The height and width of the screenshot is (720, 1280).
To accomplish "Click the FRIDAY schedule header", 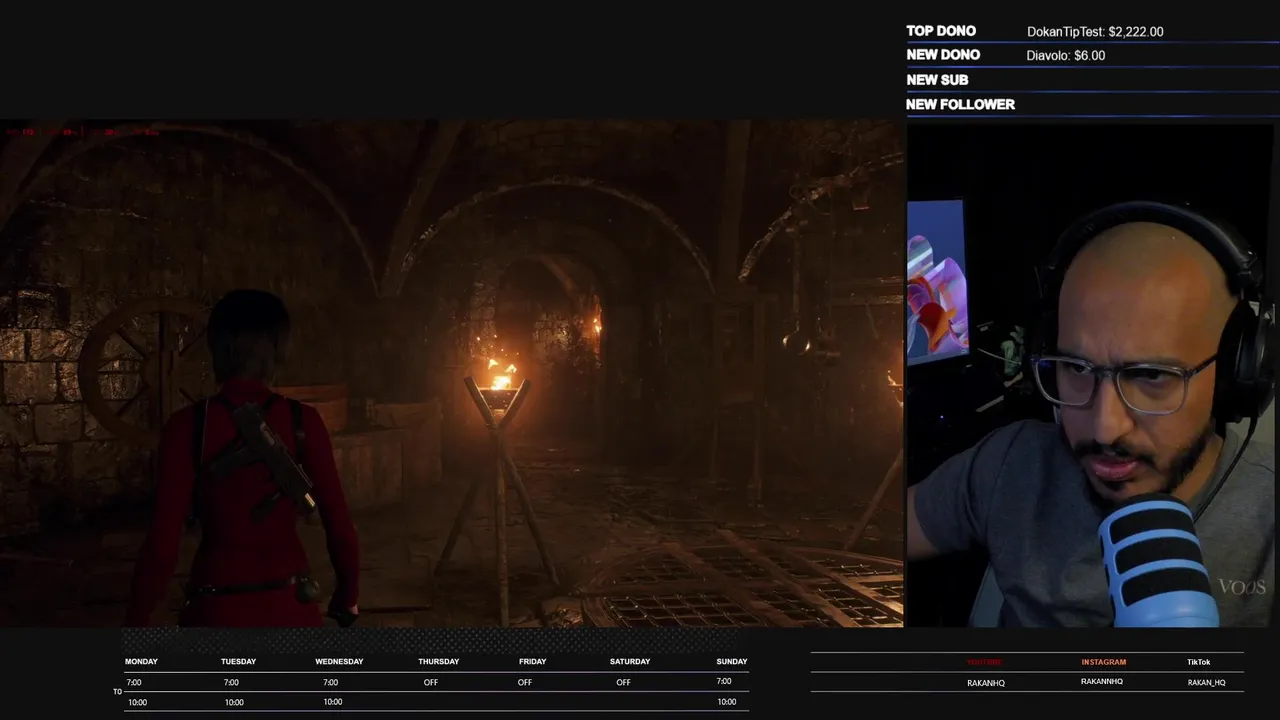I will (532, 661).
